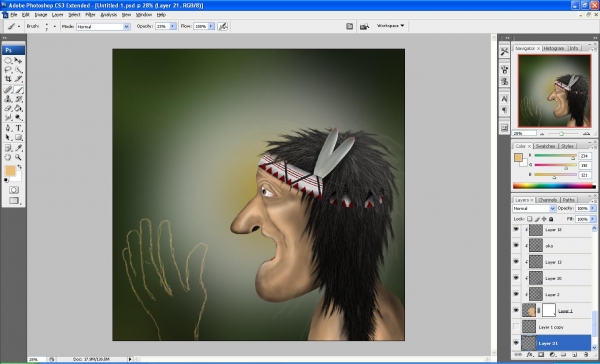This screenshot has width=600, height=364.
Task: Hide Layer 21 visibility eye
Action: pyautogui.click(x=516, y=343)
